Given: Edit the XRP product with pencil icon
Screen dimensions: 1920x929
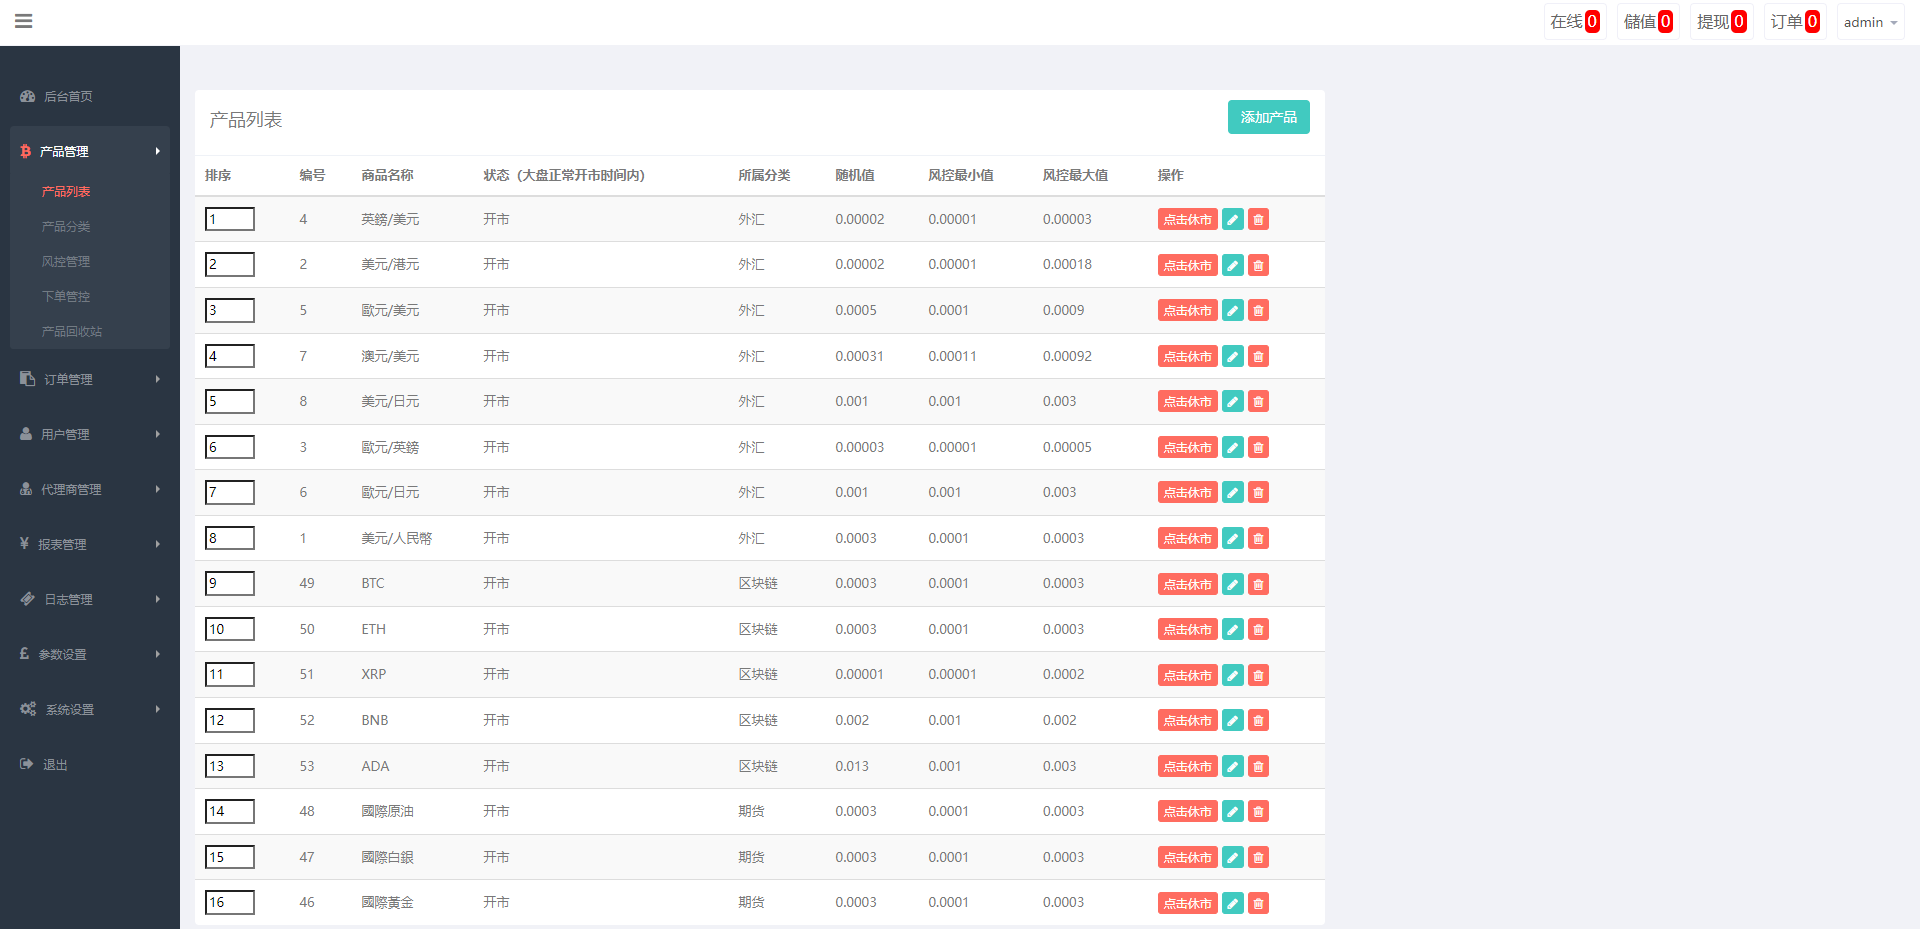Looking at the screenshot, I should click(x=1233, y=675).
